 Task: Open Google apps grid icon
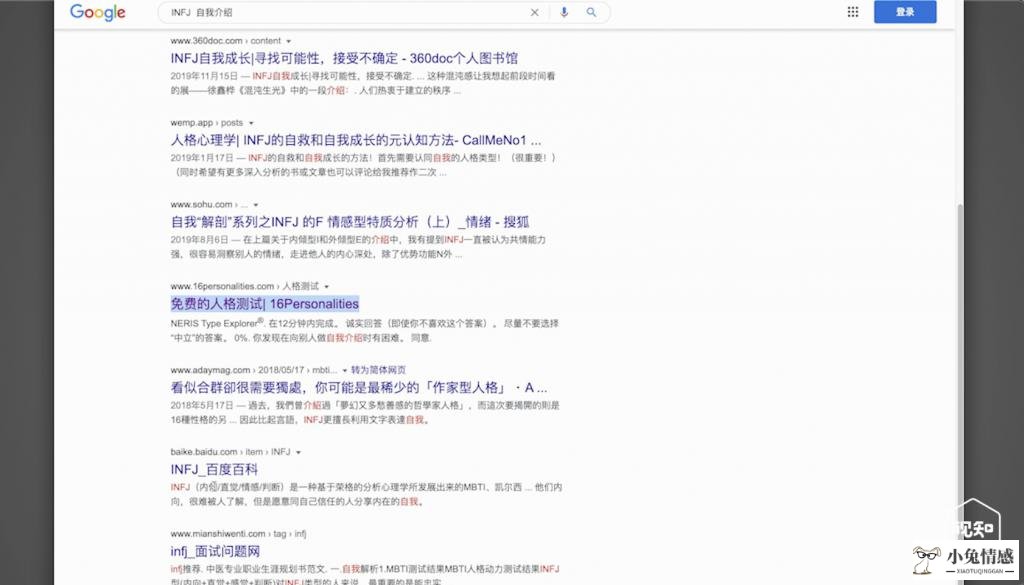coord(853,12)
